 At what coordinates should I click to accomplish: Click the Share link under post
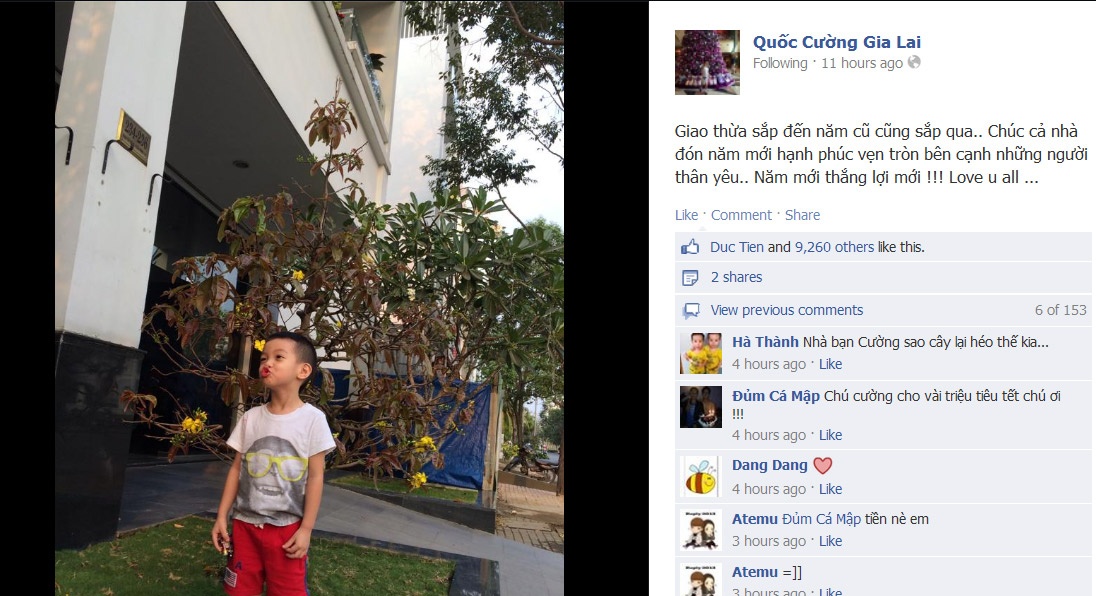click(802, 215)
